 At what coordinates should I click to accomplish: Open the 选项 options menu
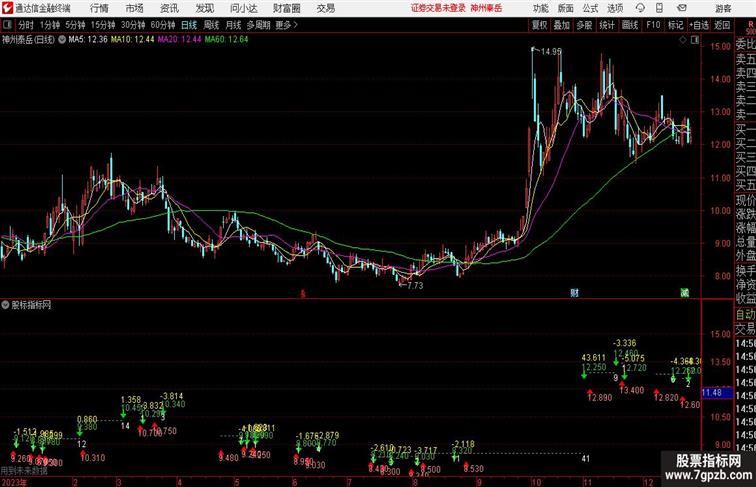(615, 8)
